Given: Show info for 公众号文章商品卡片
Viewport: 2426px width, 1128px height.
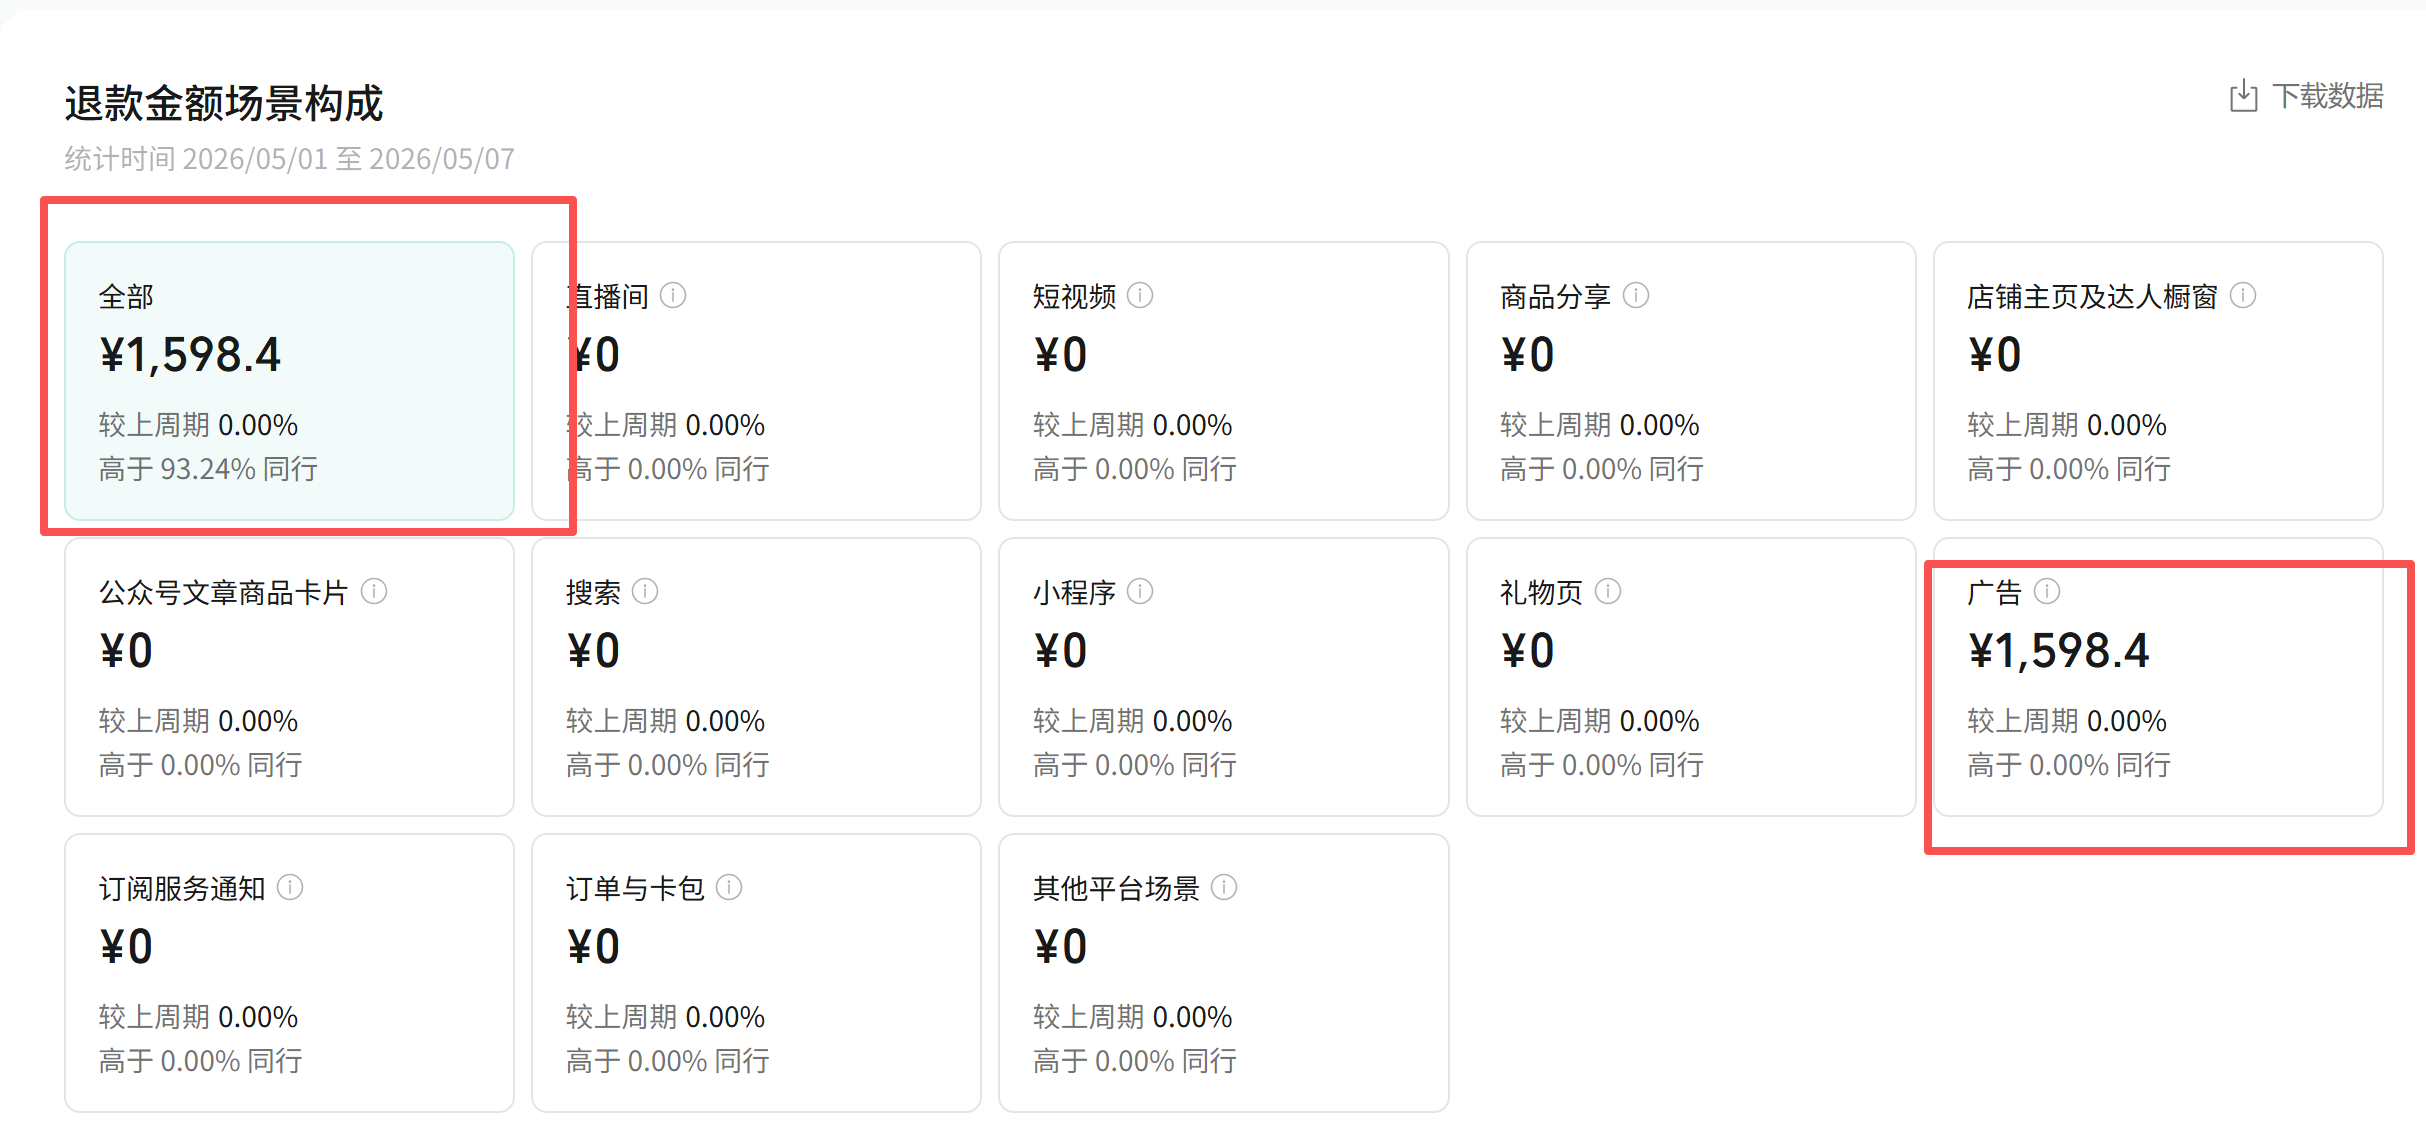Looking at the screenshot, I should pos(374,592).
